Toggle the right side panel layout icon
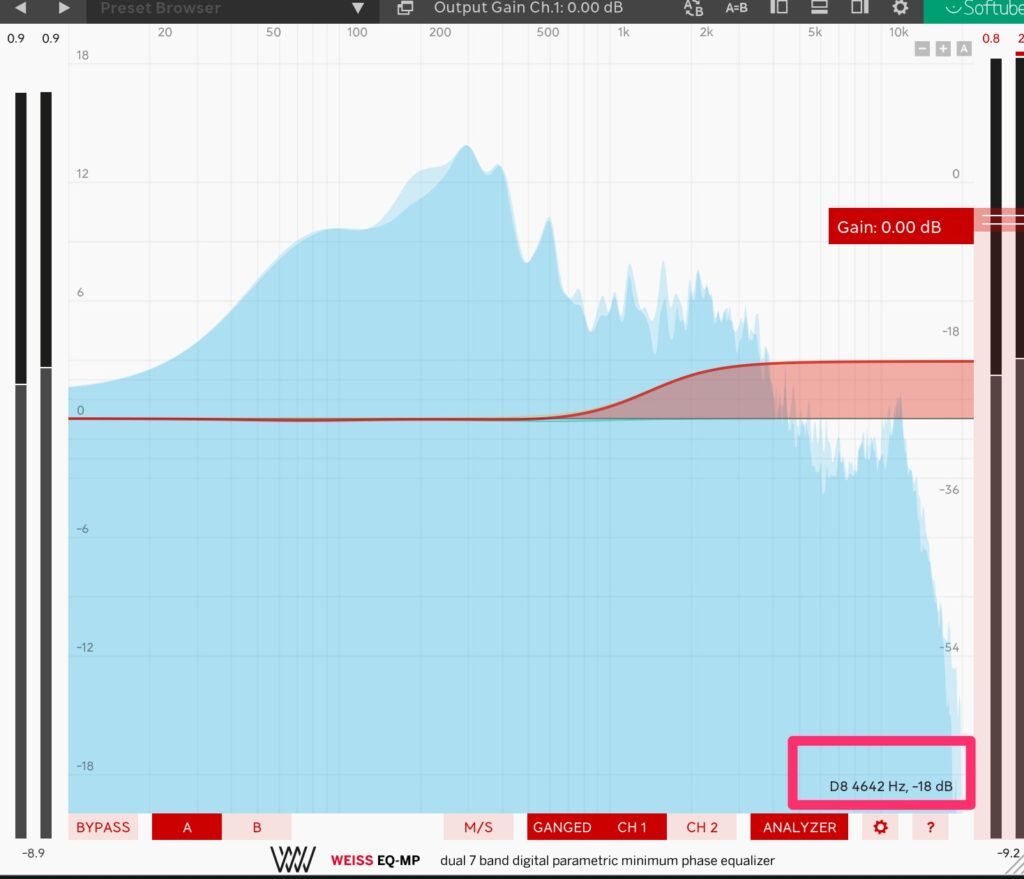 click(x=859, y=8)
